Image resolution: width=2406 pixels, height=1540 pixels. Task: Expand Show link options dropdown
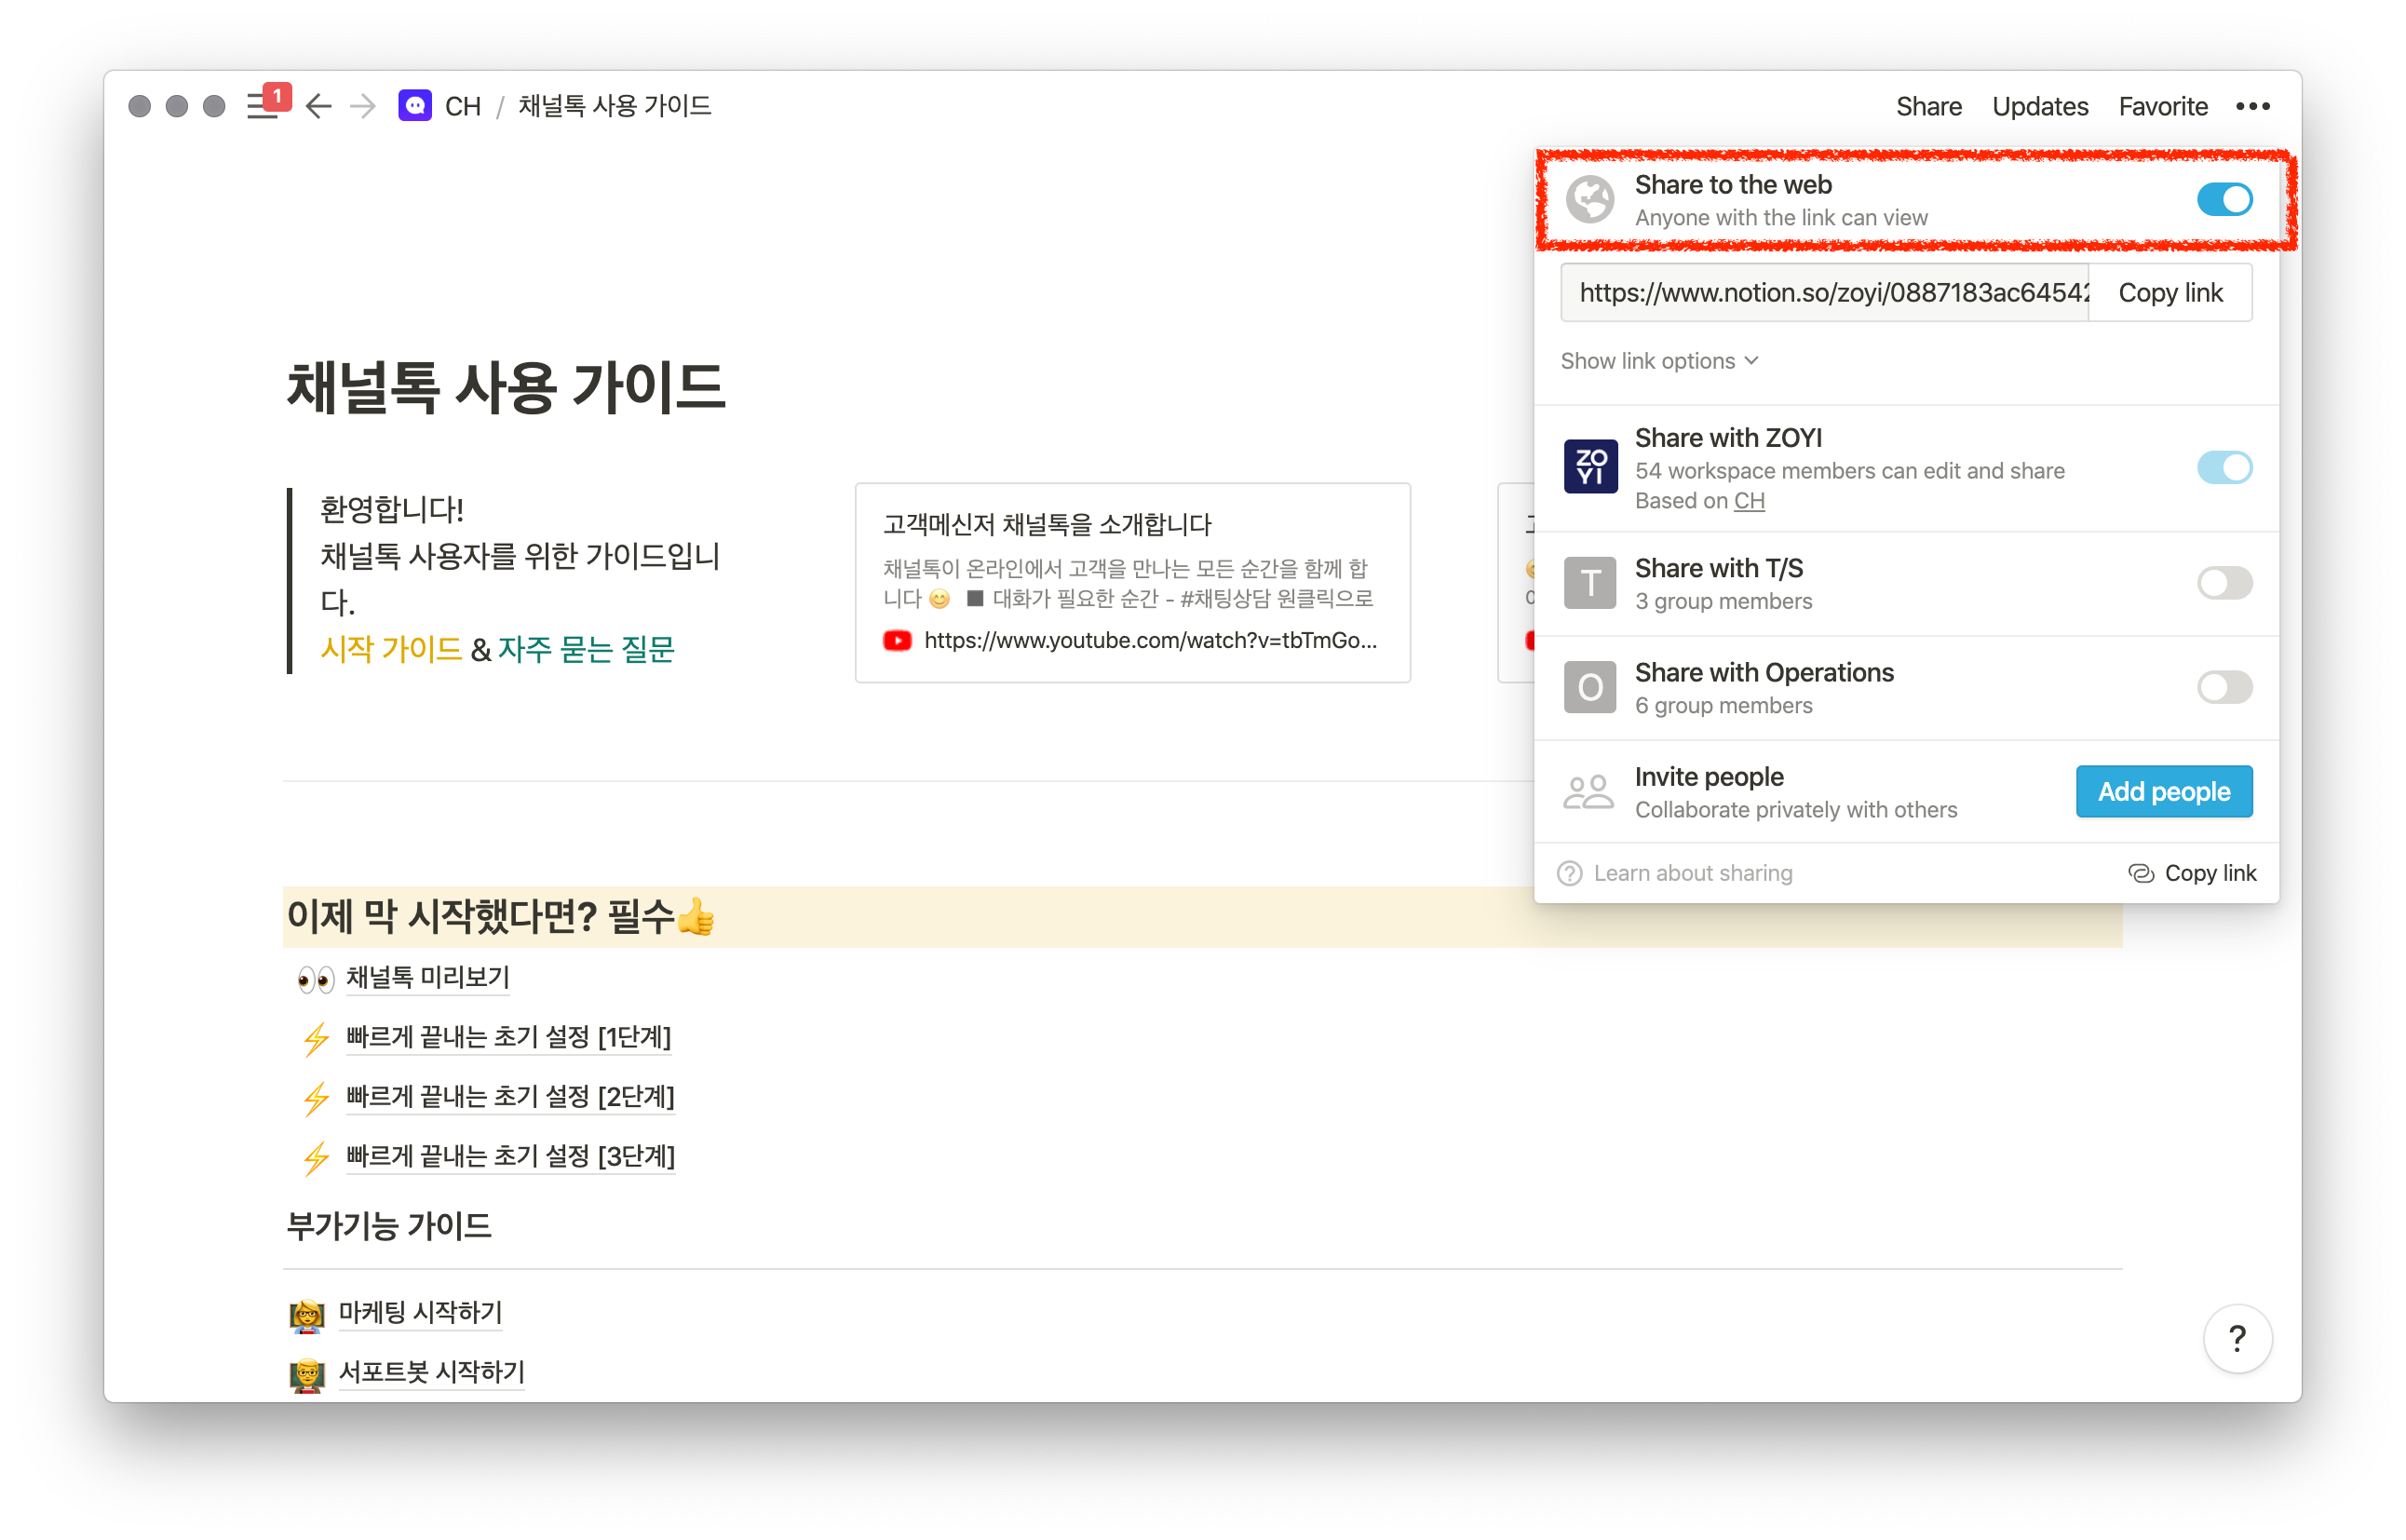tap(1658, 361)
